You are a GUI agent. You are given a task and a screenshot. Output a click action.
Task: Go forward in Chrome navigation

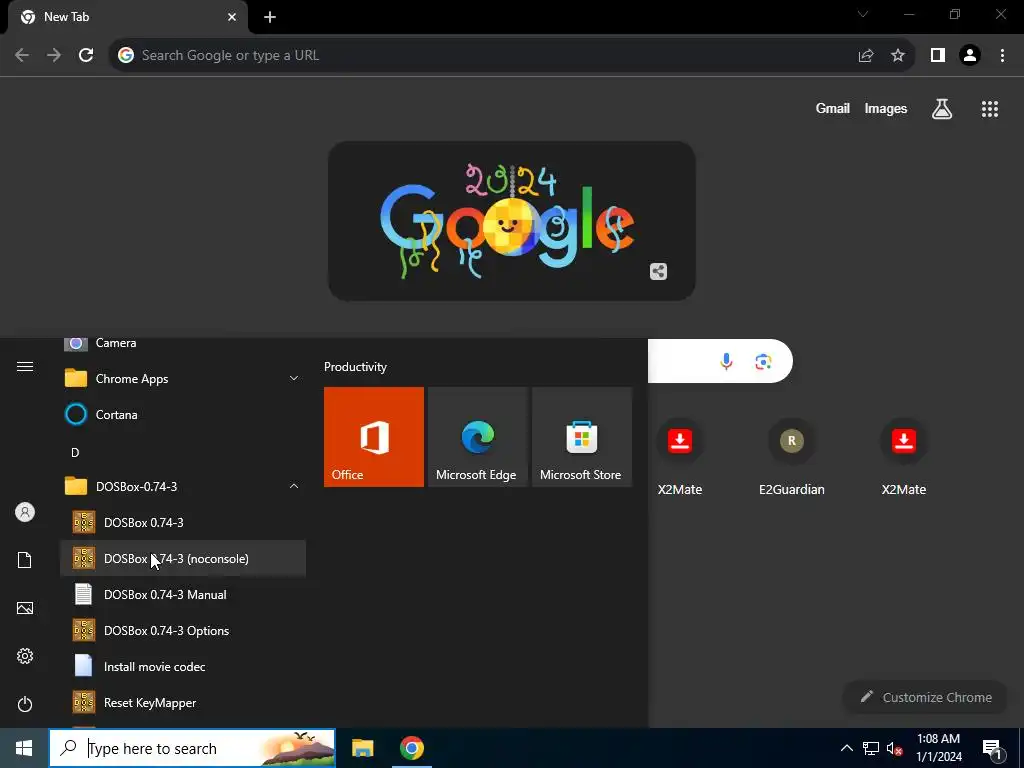[x=54, y=56]
